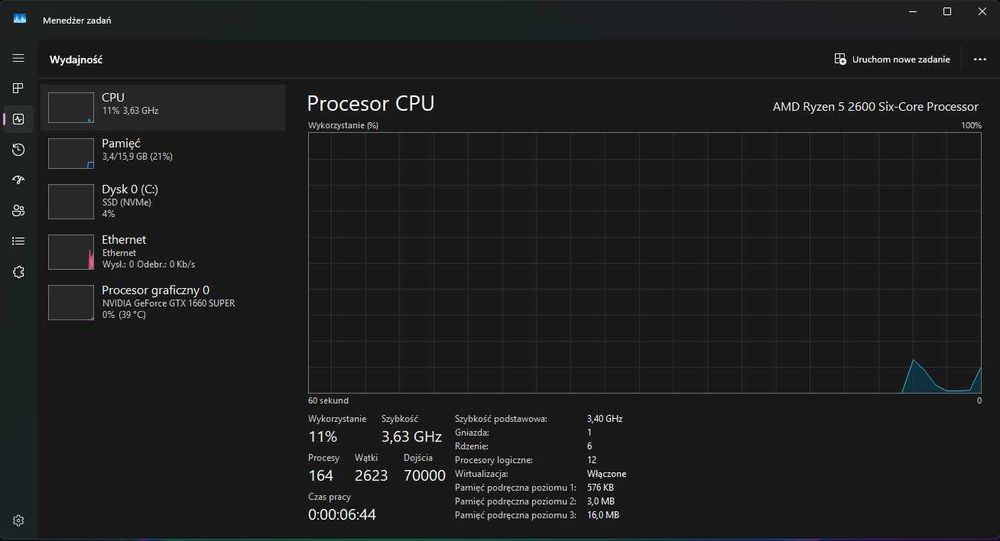
Task: Click the Uruchom nowe zadanie button
Action: point(892,59)
